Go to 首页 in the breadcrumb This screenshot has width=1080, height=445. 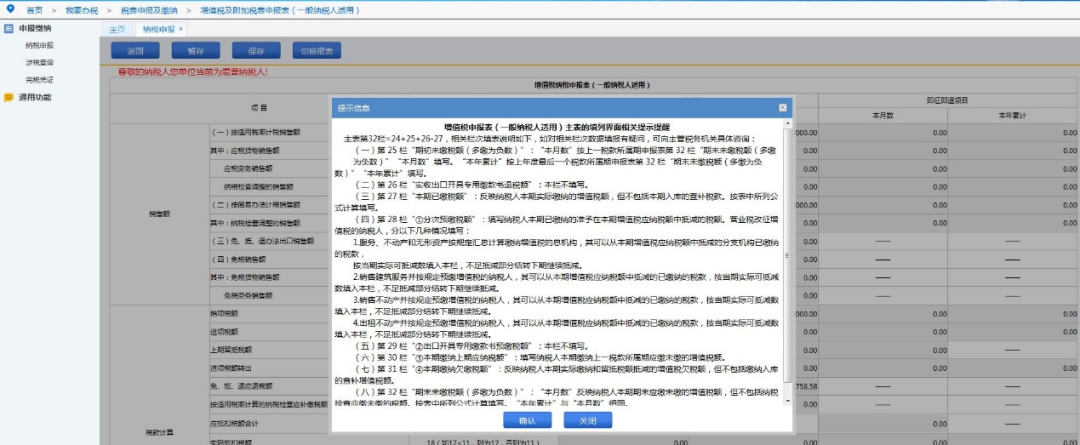pos(34,8)
